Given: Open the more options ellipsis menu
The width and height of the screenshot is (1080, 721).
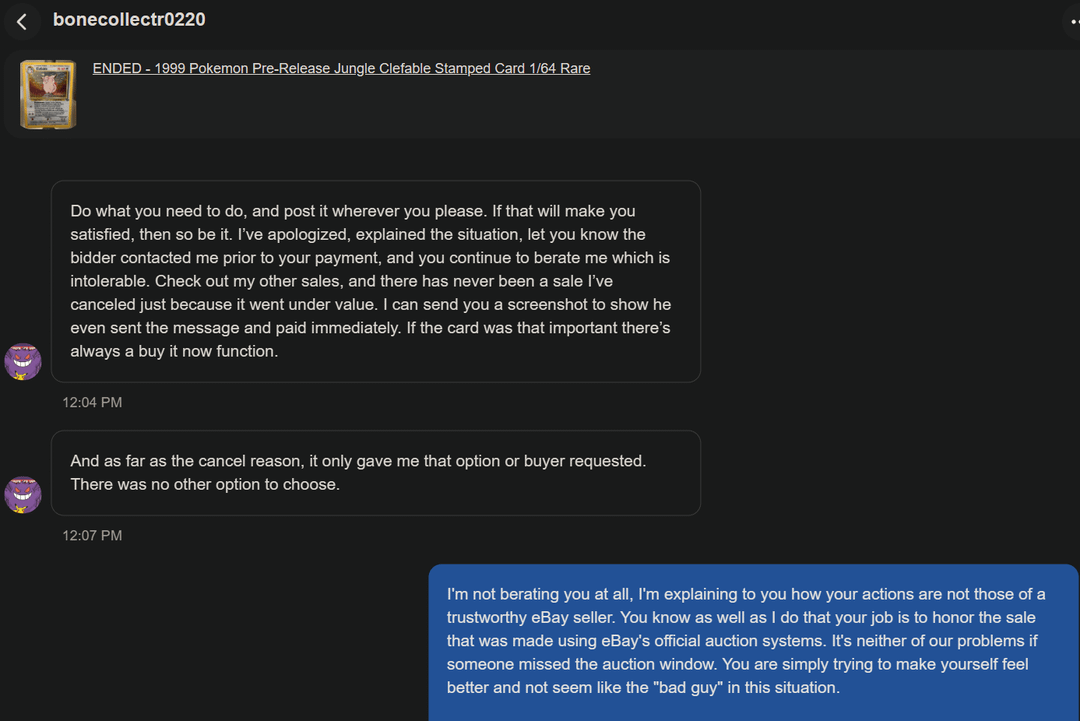Looking at the screenshot, I should (1073, 22).
